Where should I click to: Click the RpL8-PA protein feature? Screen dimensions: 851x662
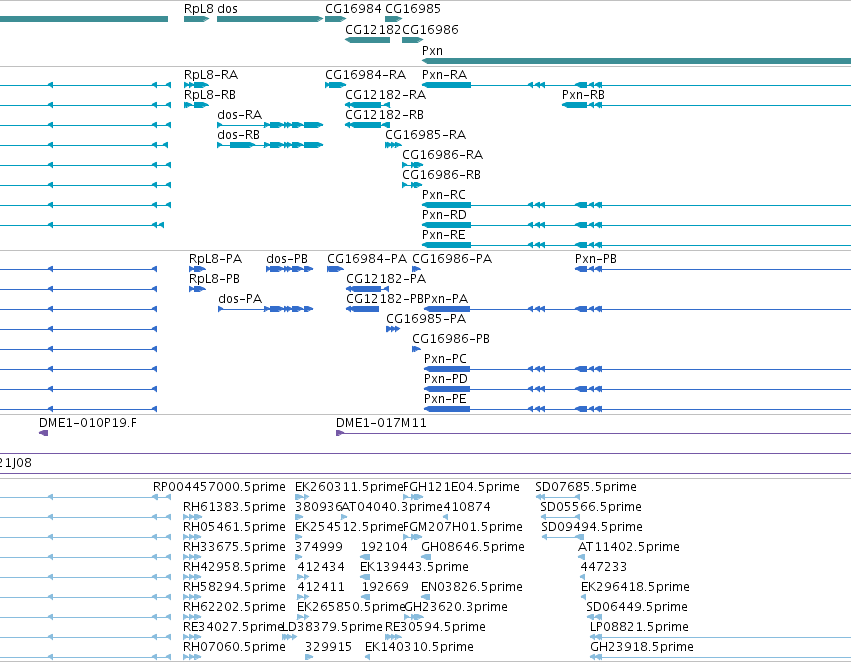pyautogui.click(x=197, y=269)
